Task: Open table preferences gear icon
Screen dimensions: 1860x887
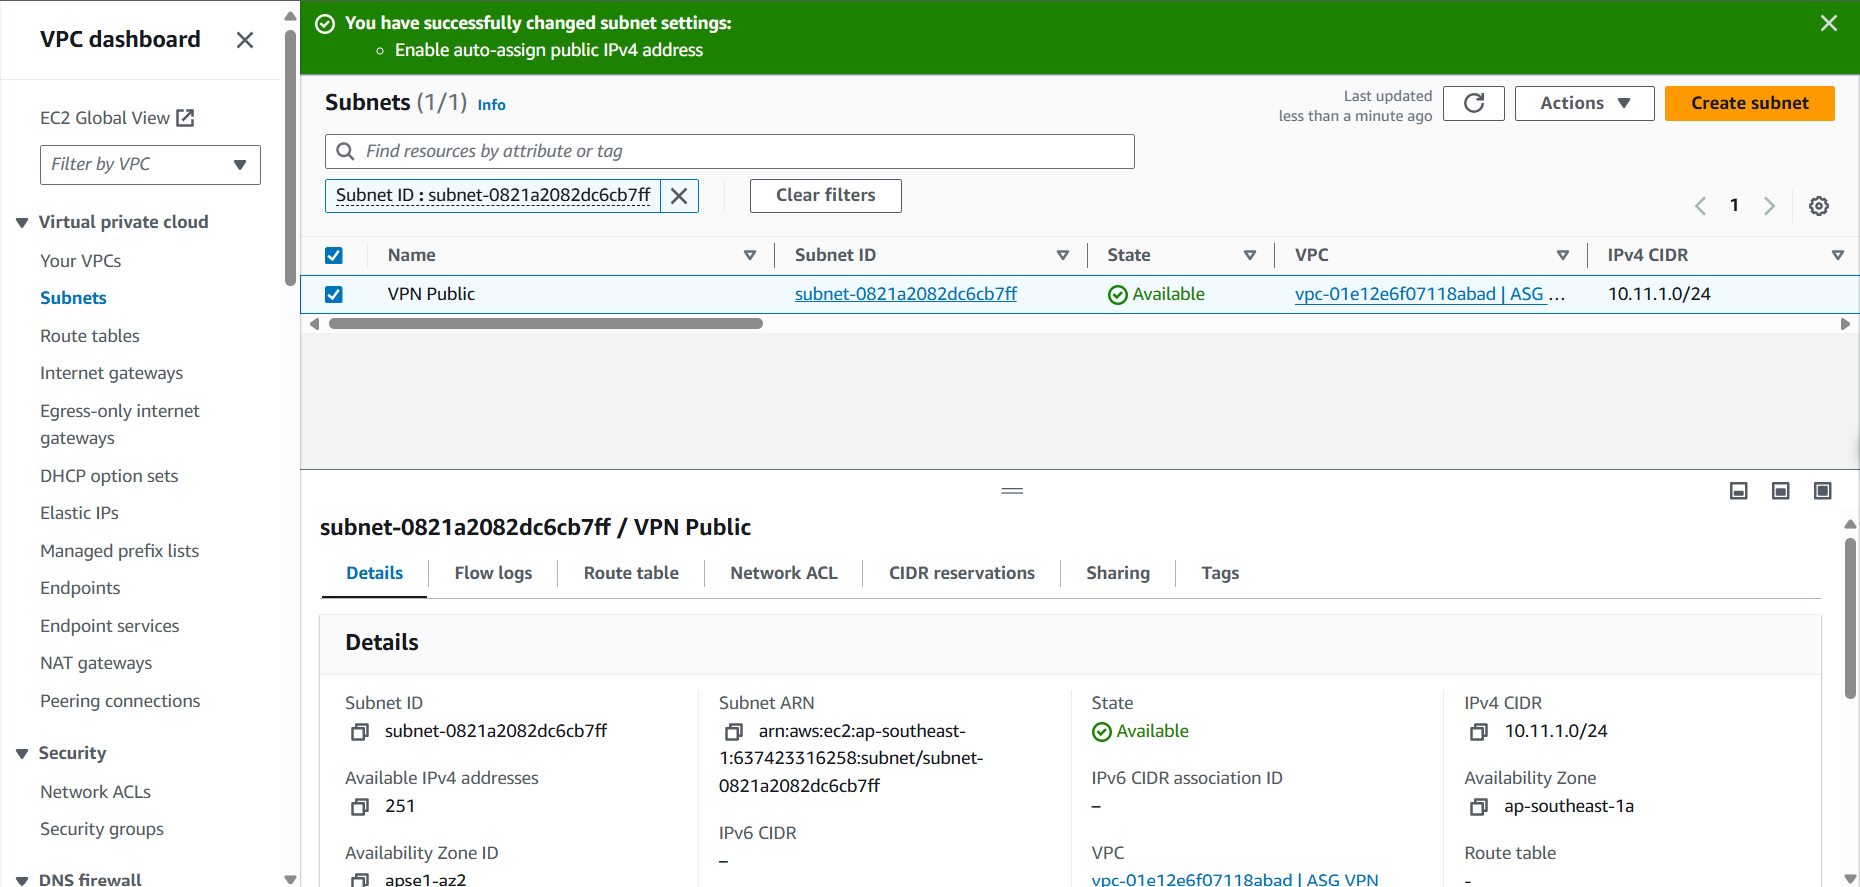Action: pyautogui.click(x=1819, y=206)
